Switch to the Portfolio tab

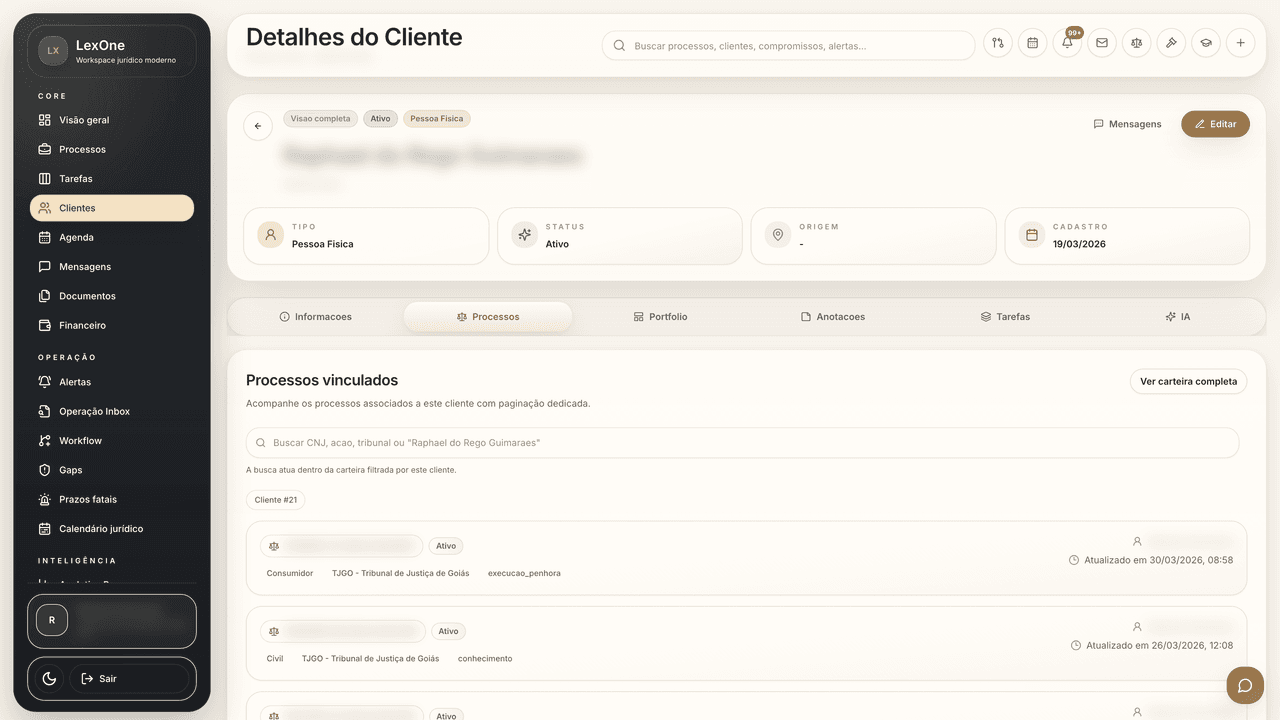coord(660,316)
